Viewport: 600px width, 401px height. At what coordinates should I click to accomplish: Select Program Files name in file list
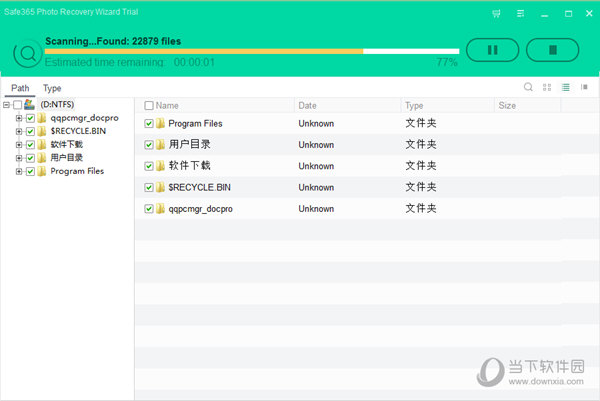point(195,124)
